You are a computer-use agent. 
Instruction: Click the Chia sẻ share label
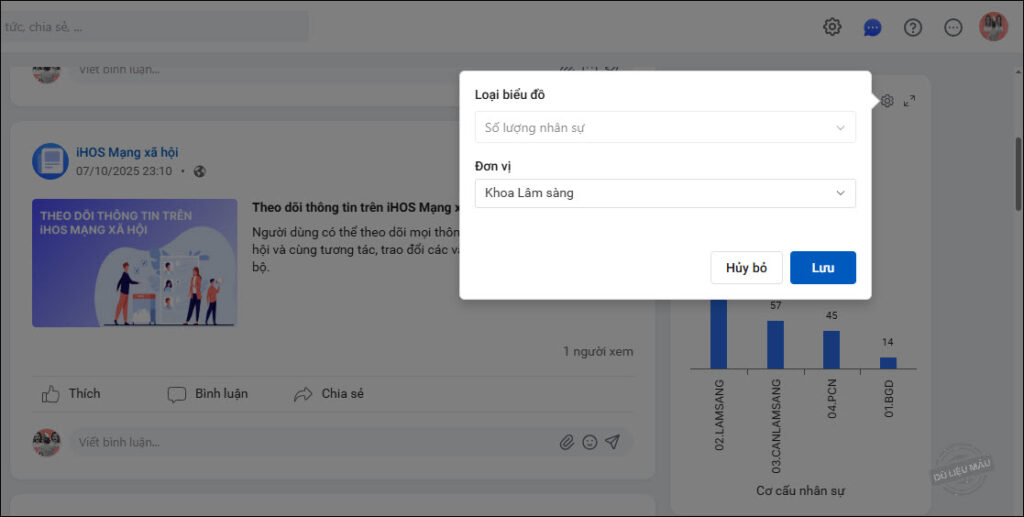(x=342, y=394)
